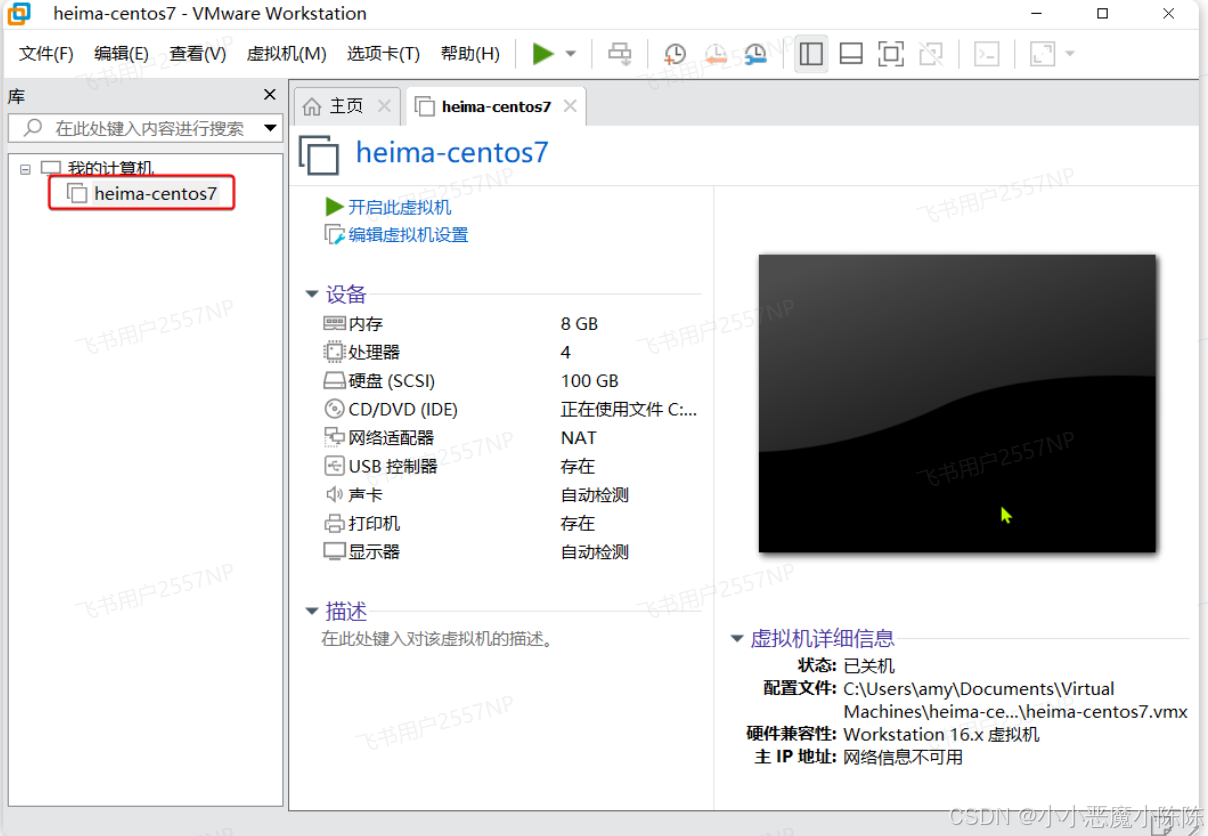1208x836 pixels.
Task: Select heima-centos7 in the library tree
Action: (155, 194)
